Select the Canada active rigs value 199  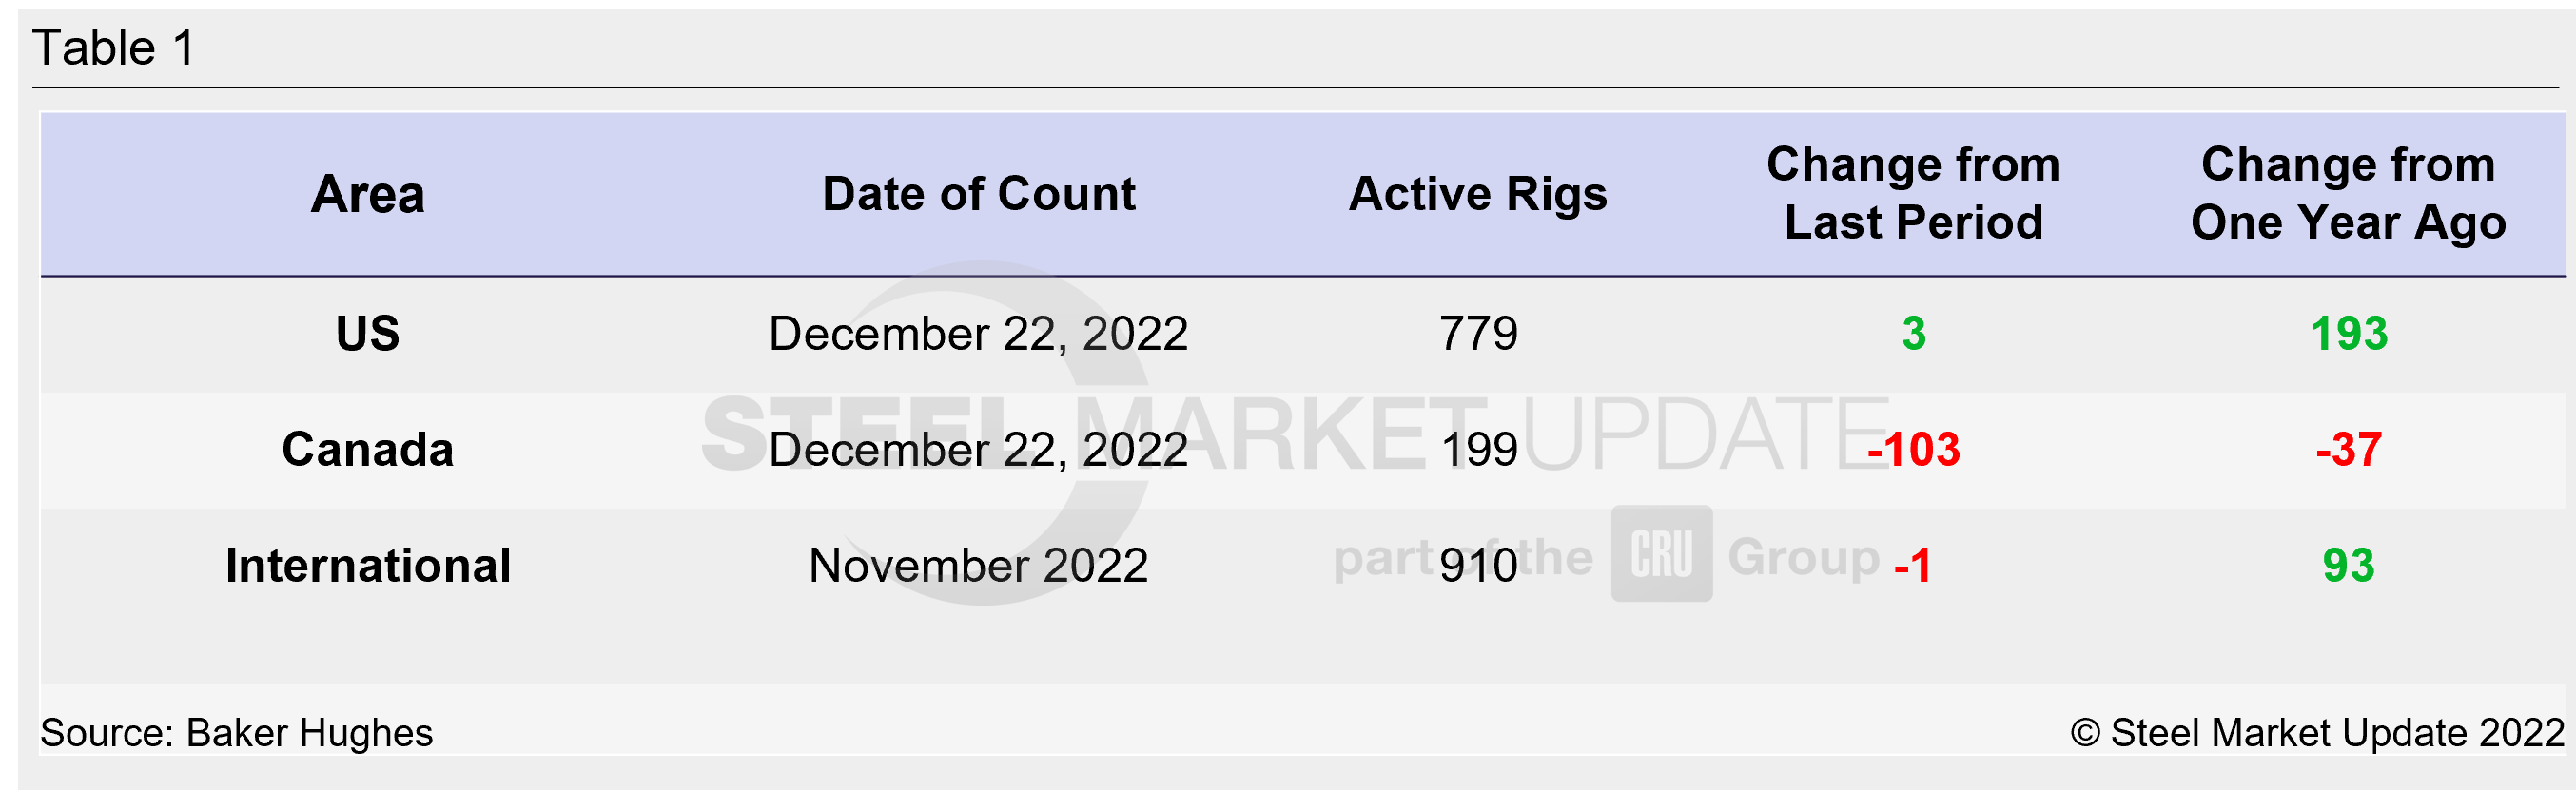pyautogui.click(x=1479, y=449)
